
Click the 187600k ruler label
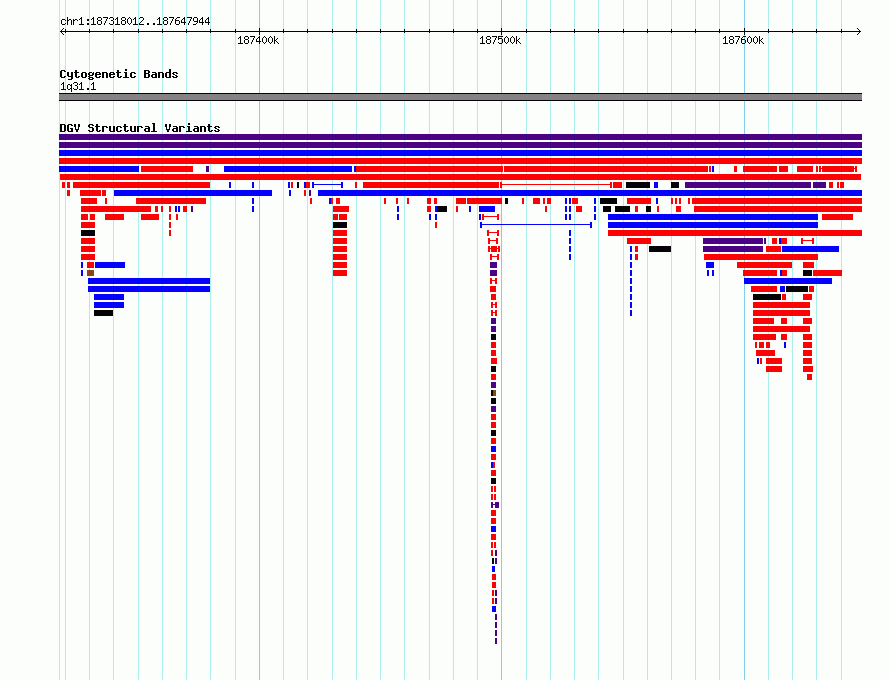point(742,40)
